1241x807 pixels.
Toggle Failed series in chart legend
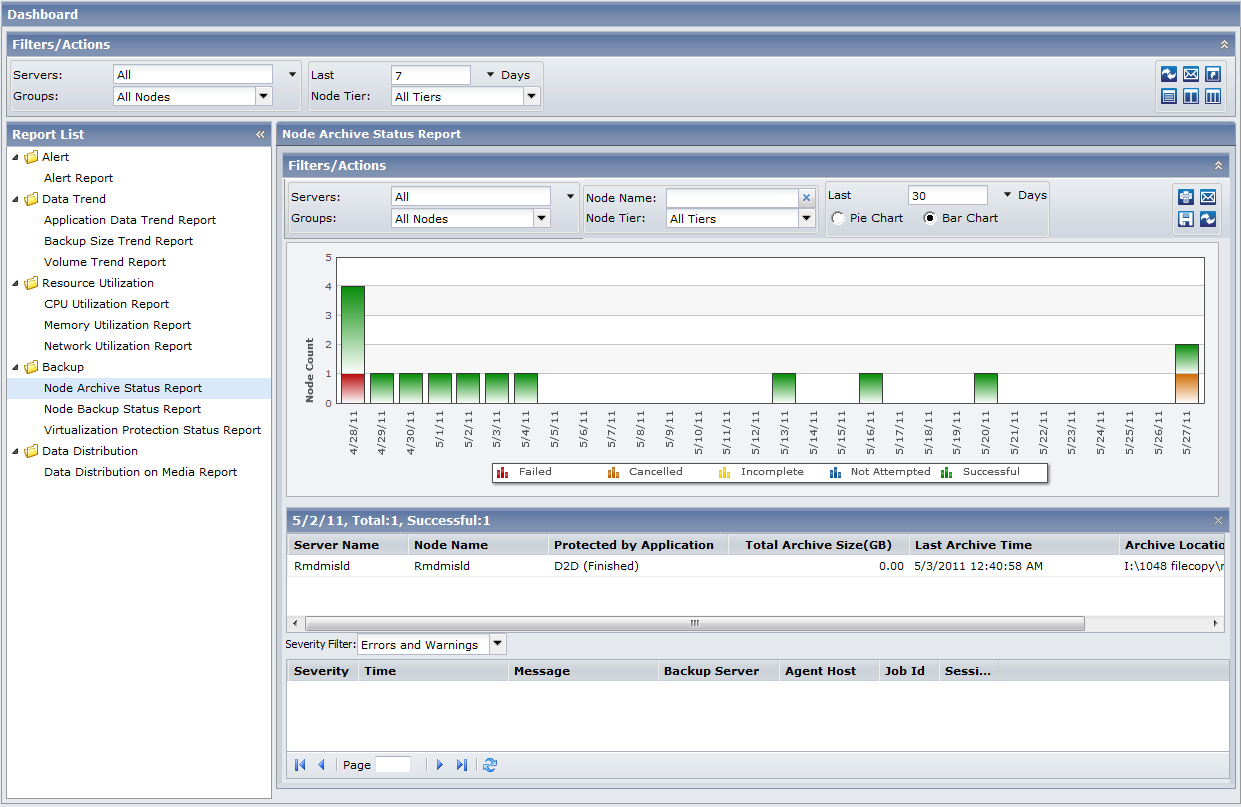[x=524, y=472]
